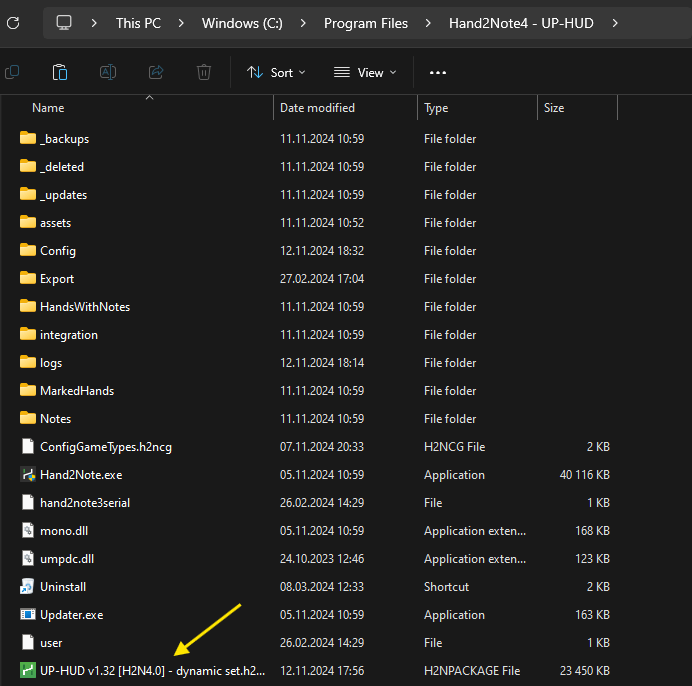
Task: Select the Updater.exe icon
Action: tap(28, 614)
